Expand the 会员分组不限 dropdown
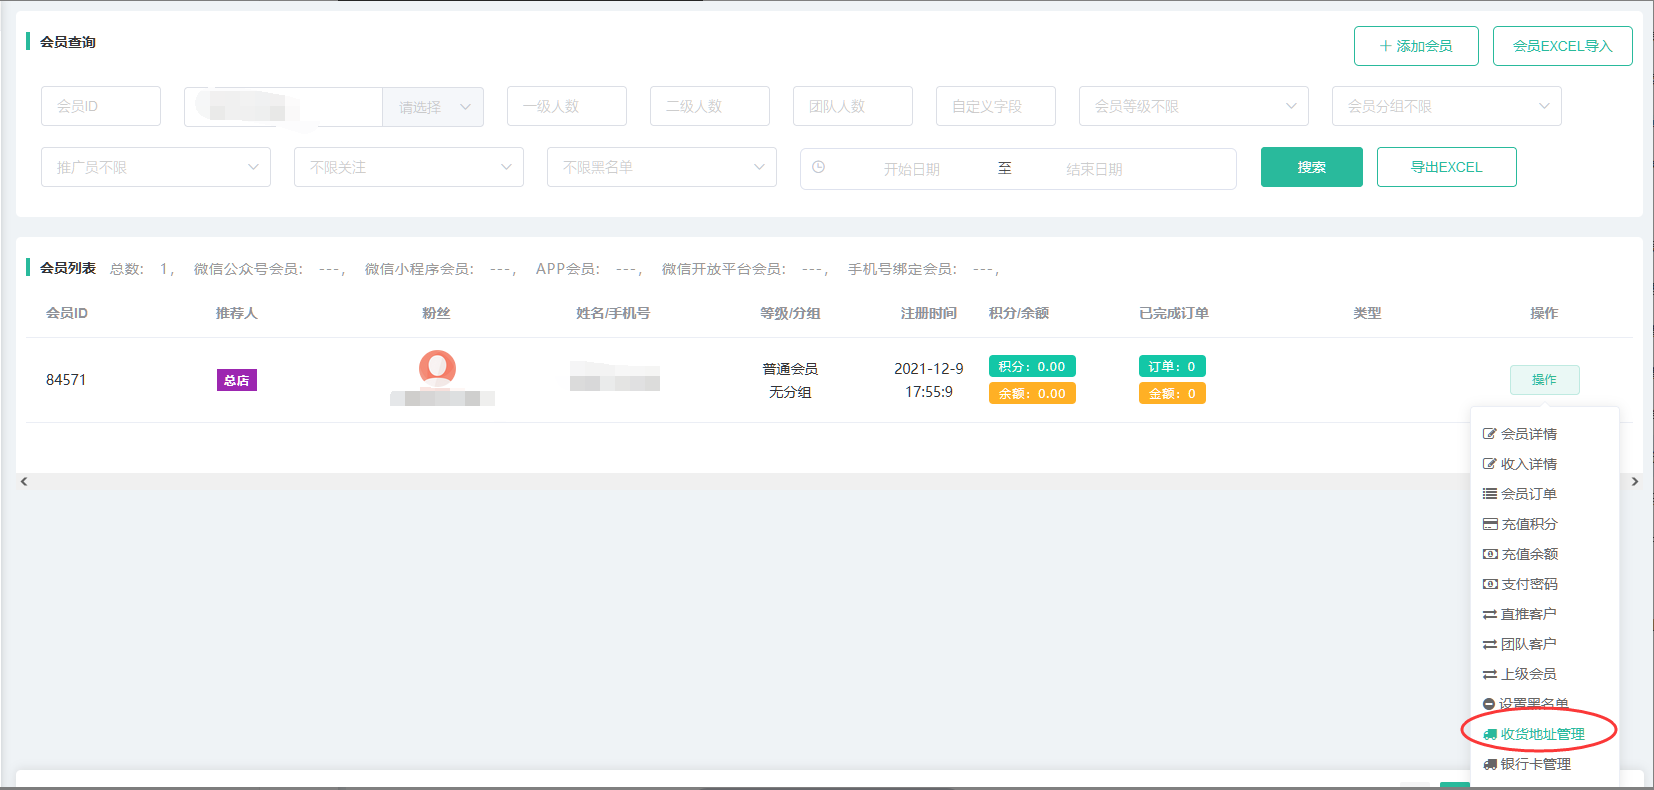 coord(1446,106)
